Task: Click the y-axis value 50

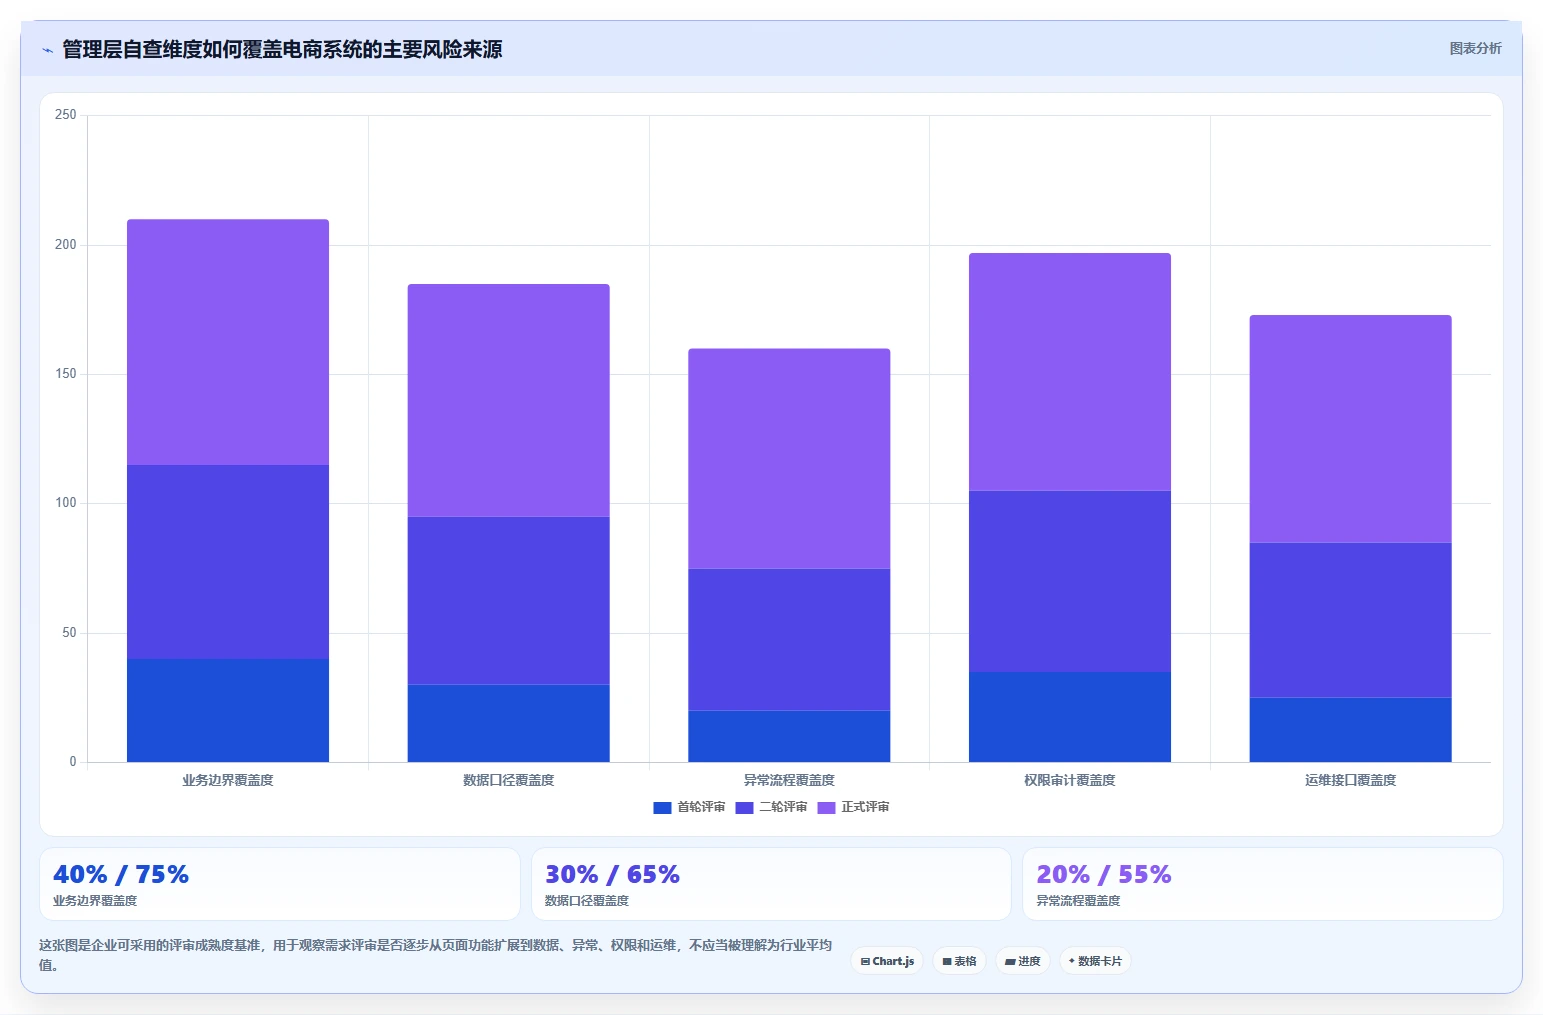Action: [x=69, y=633]
